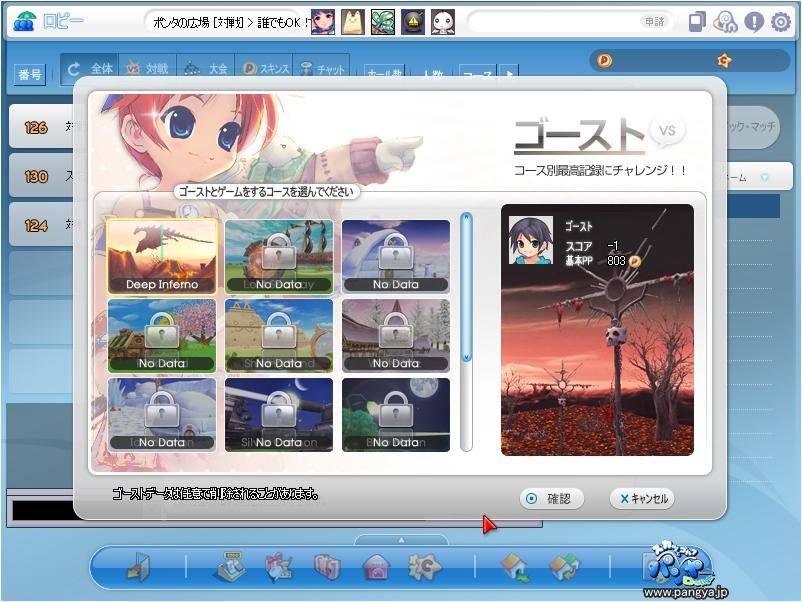
Task: Click the lobby people icon beside ロビー
Action: tap(24, 21)
